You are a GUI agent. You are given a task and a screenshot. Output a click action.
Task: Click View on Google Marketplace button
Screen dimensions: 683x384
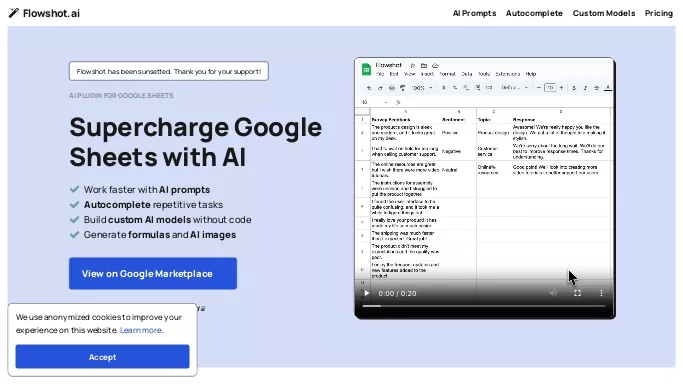[153, 273]
